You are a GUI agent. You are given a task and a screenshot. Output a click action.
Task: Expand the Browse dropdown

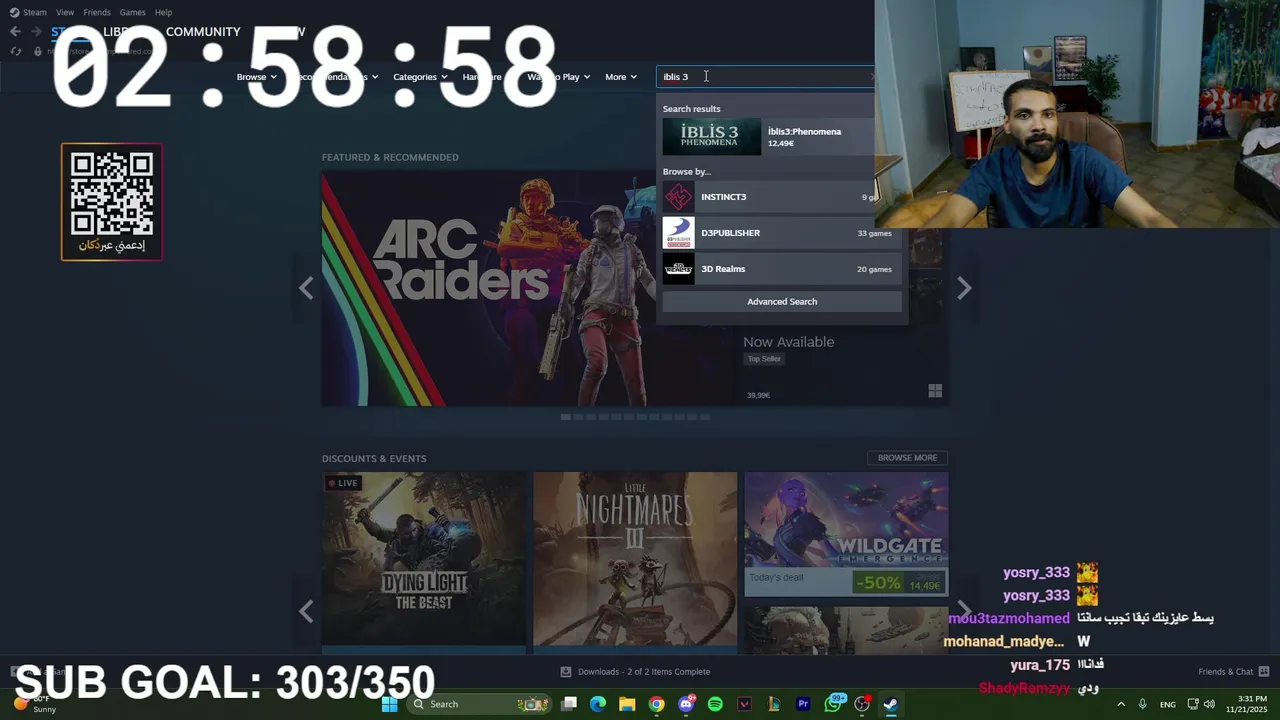tap(257, 77)
